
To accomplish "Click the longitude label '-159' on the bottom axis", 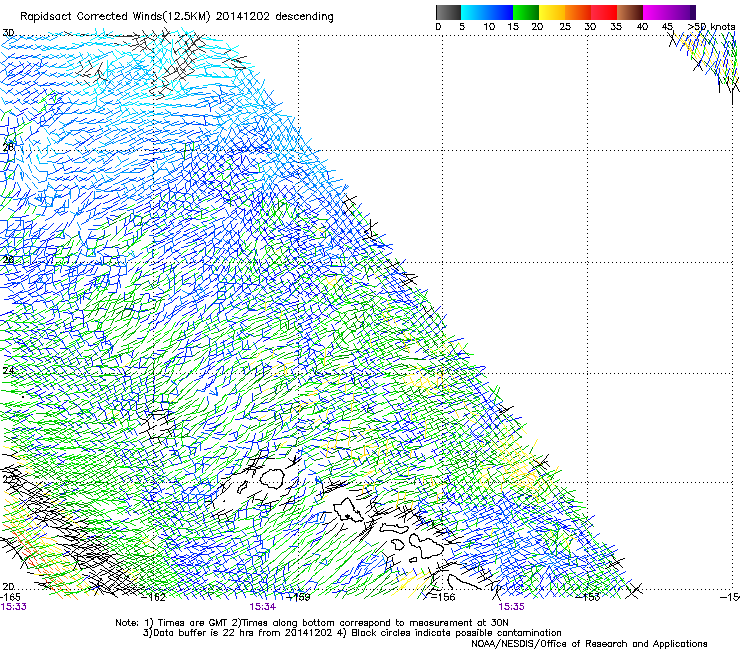I will coord(299,597).
